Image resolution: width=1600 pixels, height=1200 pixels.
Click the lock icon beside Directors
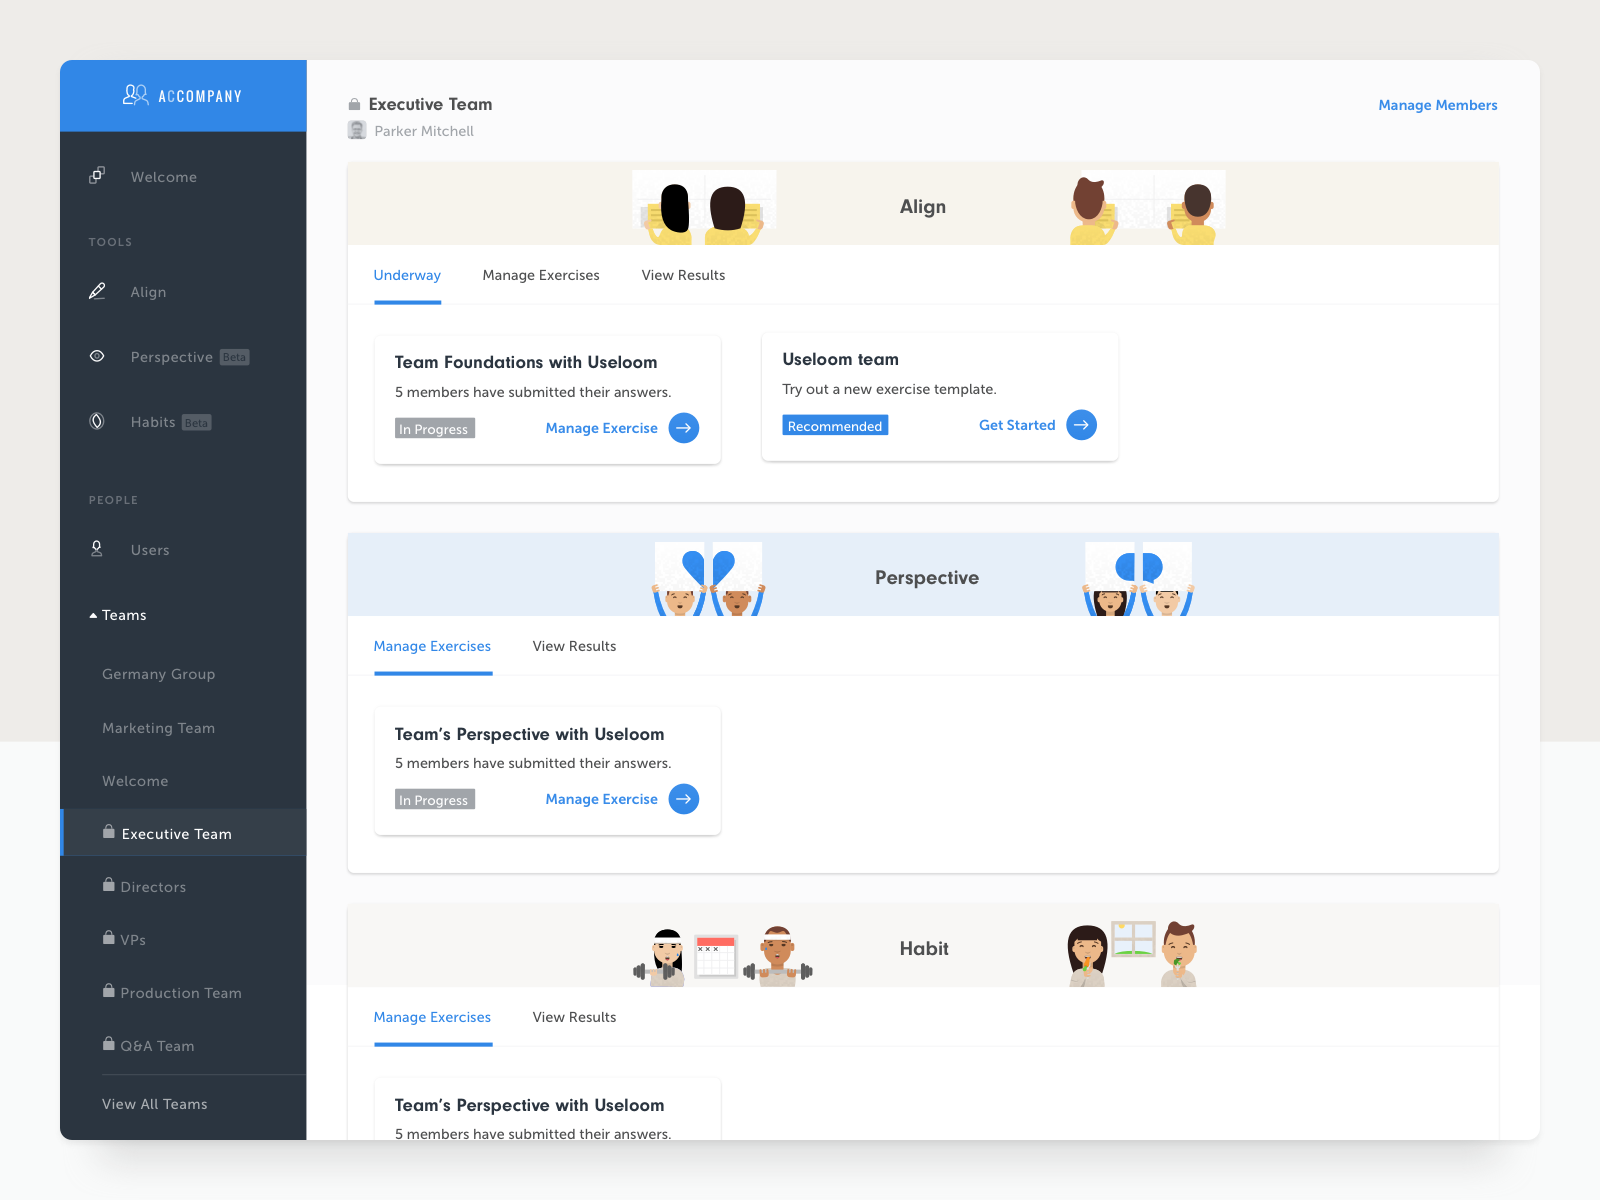108,885
